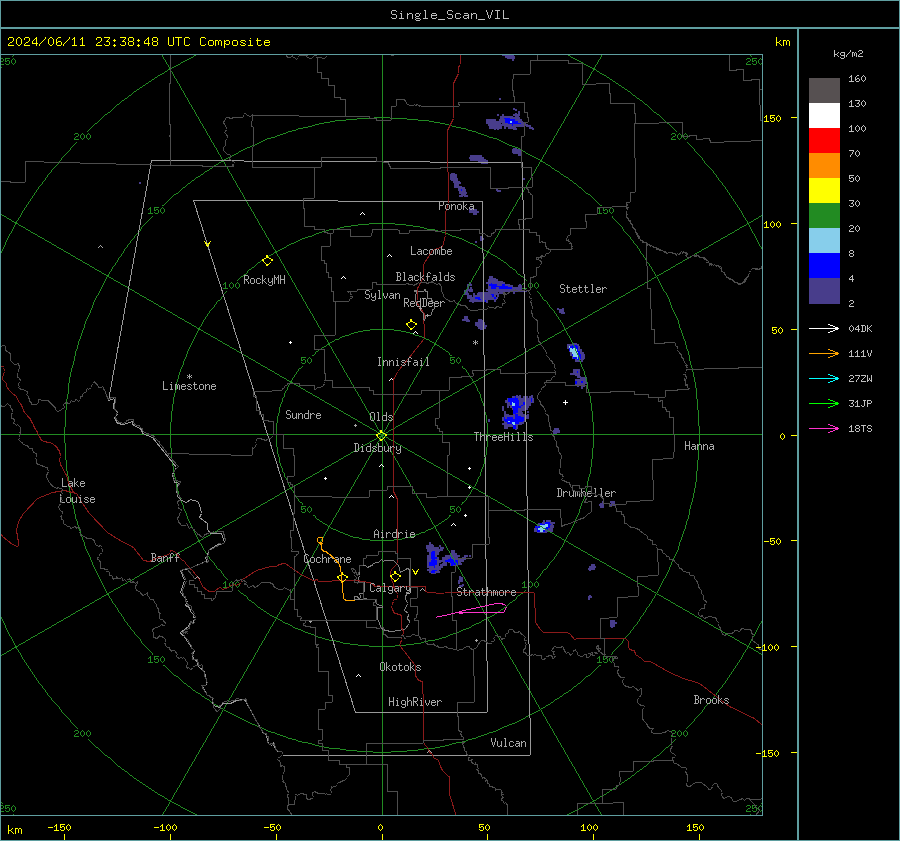Screen dimensions: 900x841
Task: Click the Strathmore label
Action: 486,592
